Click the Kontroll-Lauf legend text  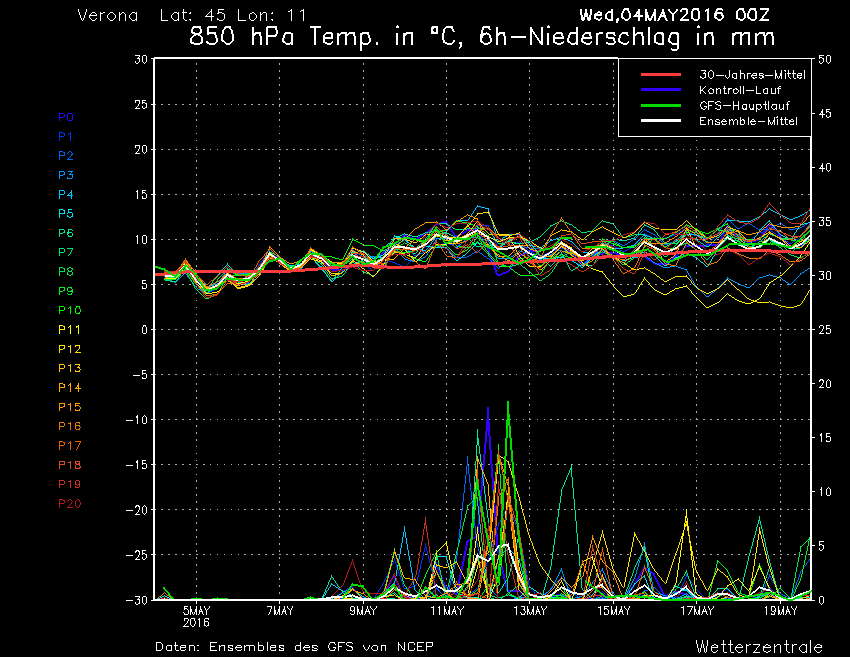(x=740, y=90)
